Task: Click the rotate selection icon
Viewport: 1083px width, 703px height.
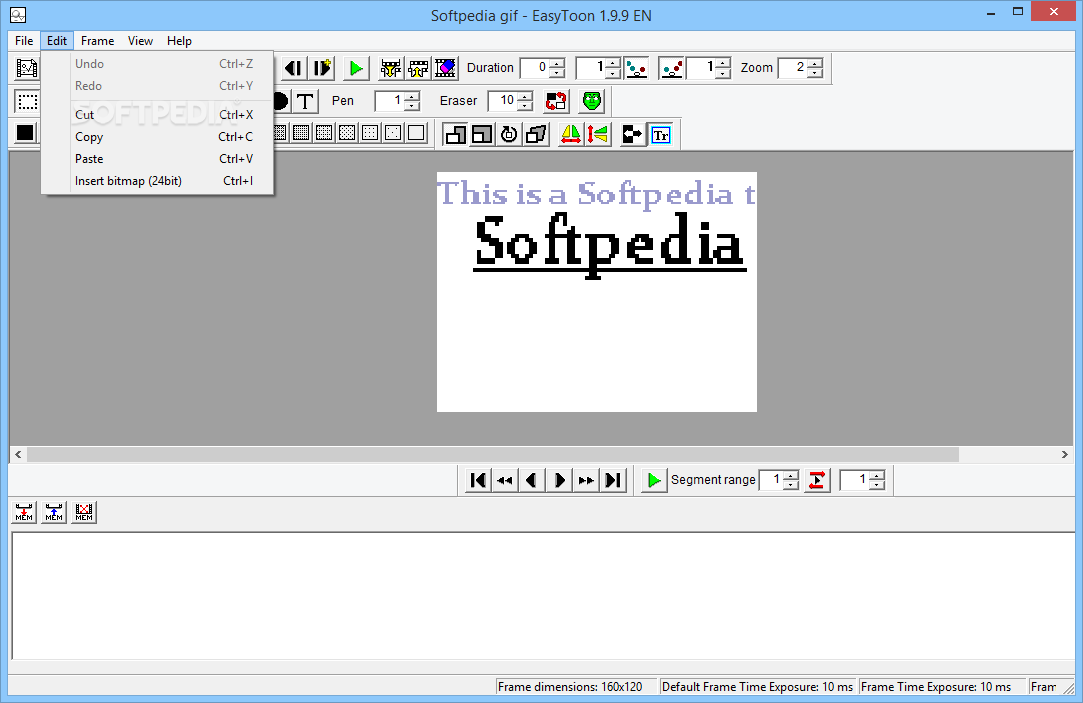Action: point(509,135)
